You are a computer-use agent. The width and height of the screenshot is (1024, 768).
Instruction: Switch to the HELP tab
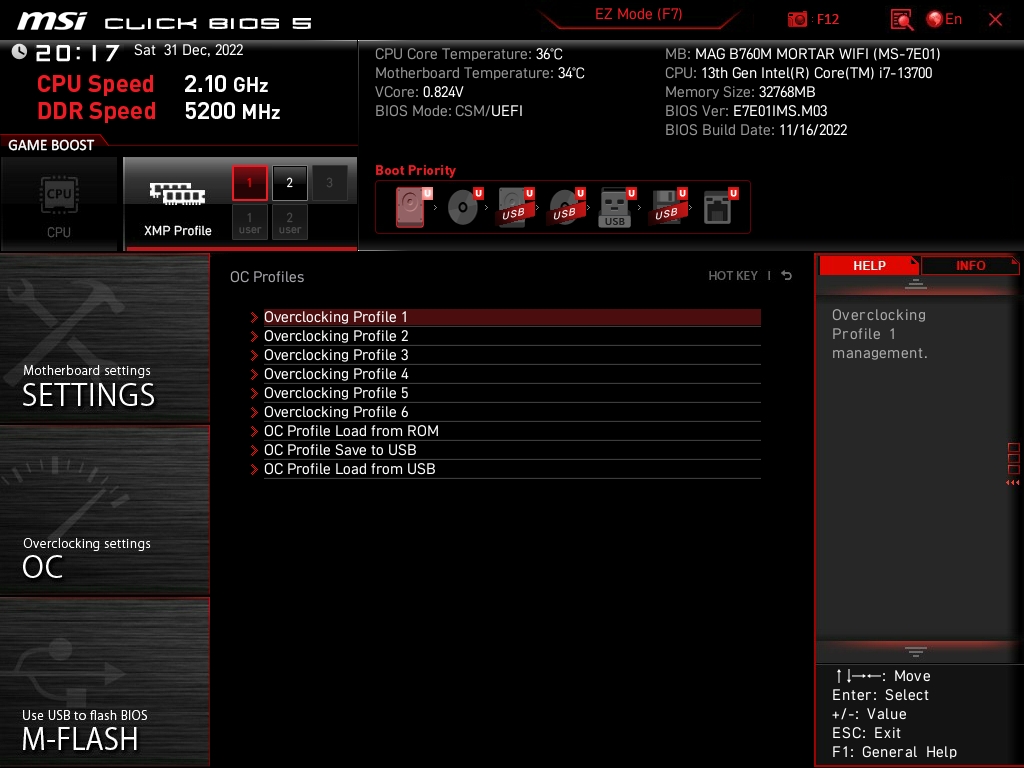click(869, 266)
